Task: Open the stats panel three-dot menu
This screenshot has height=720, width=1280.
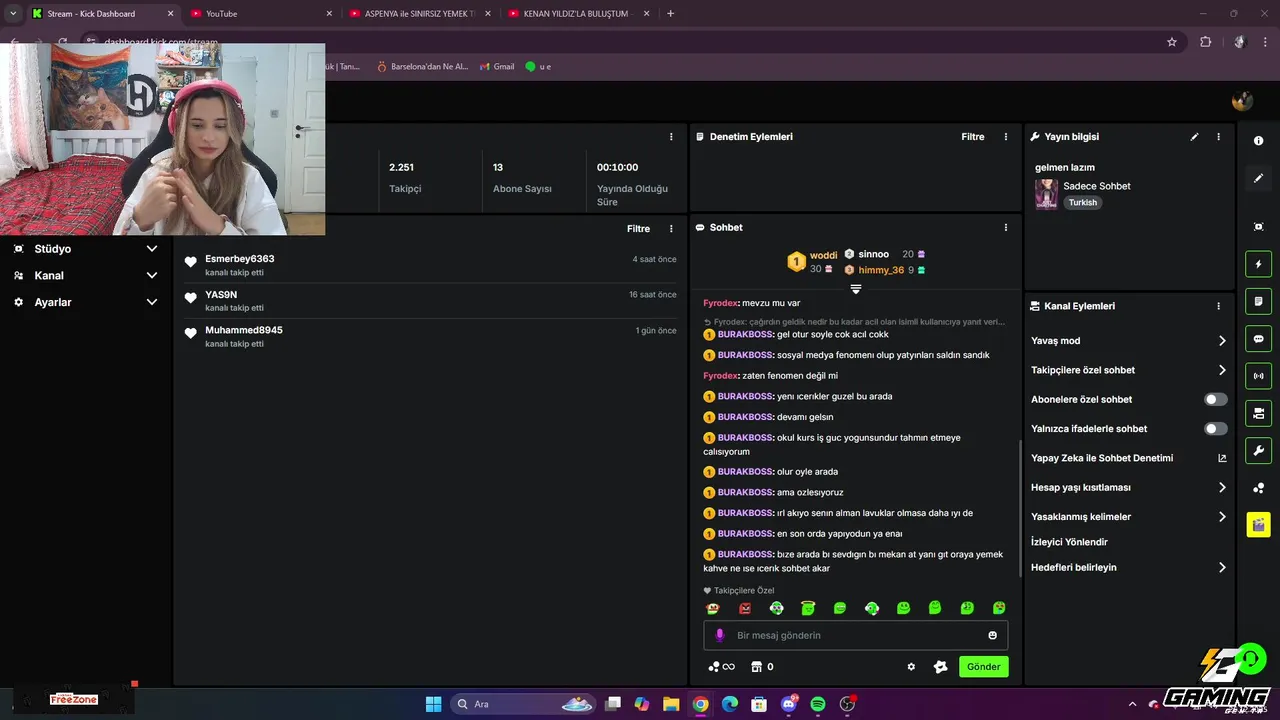Action: tap(671, 137)
